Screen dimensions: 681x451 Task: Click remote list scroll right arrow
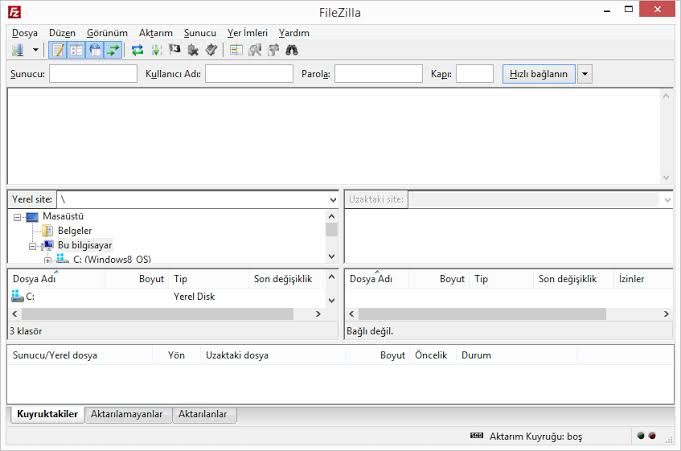coord(666,314)
